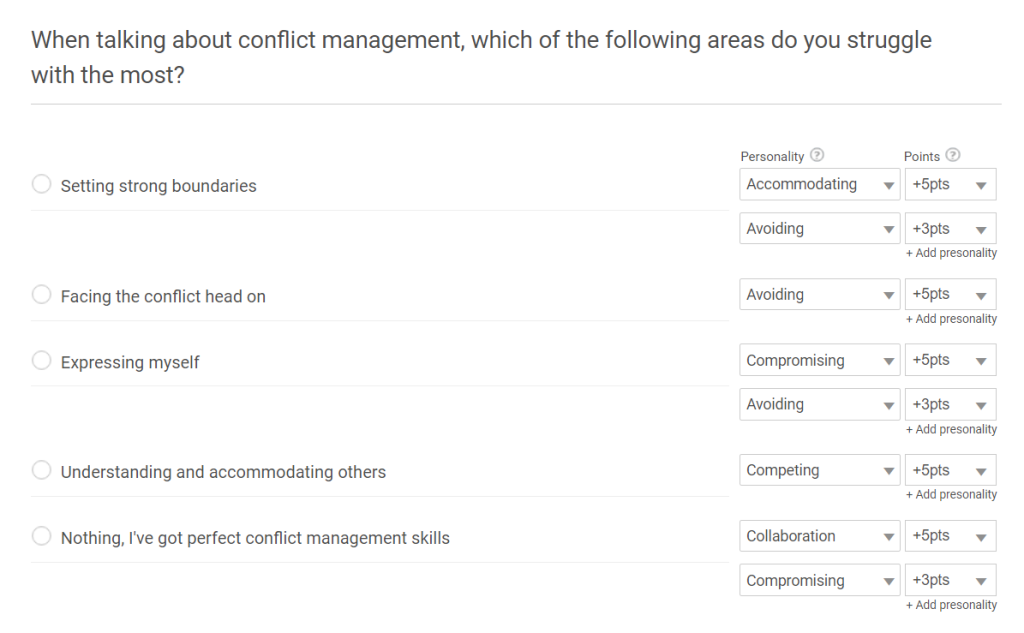Pick the 'Nothing, I've got perfect' radio option
Viewport: 1024px width, 633px height.
pos(42,537)
